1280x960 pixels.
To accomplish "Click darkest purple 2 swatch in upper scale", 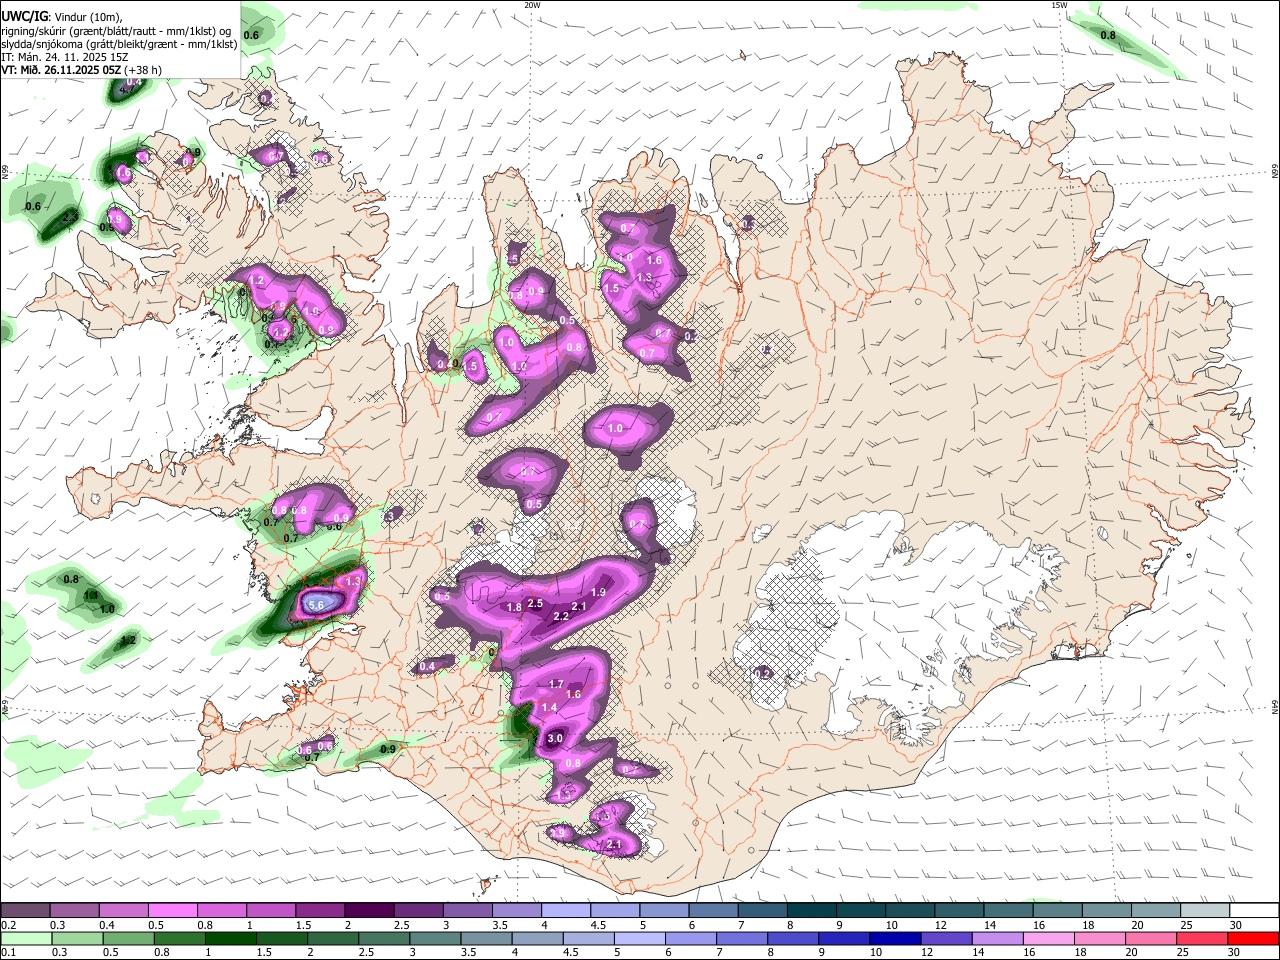I will pos(369,911).
